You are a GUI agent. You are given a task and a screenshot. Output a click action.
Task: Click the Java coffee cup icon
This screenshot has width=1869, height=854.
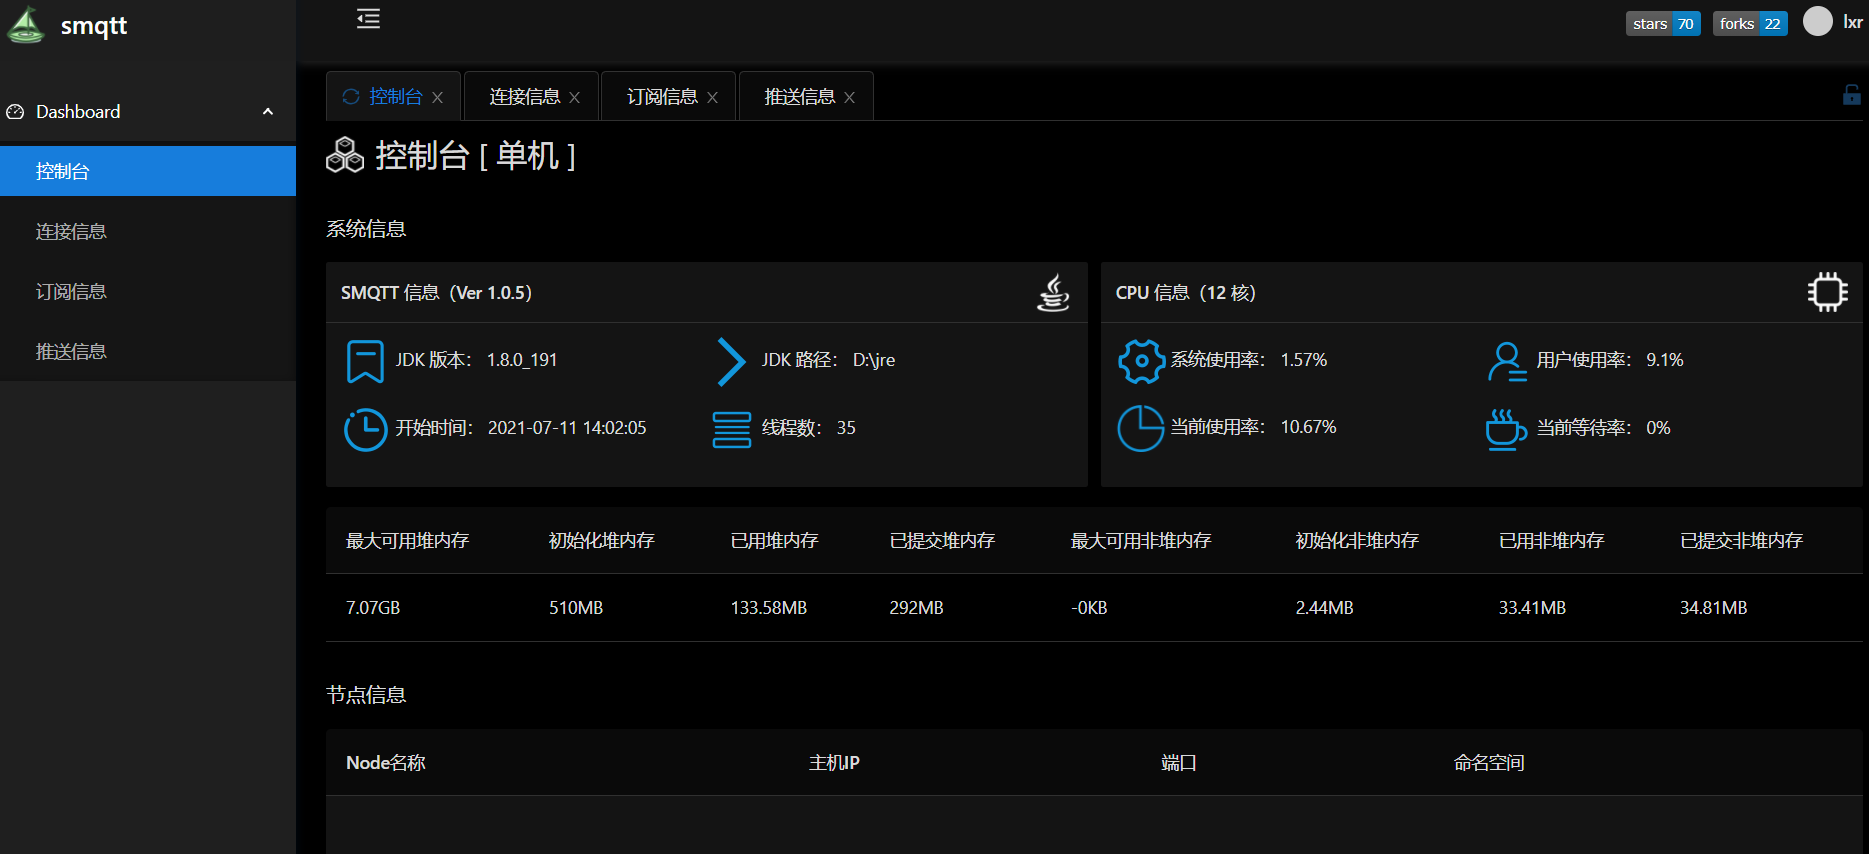click(1053, 293)
